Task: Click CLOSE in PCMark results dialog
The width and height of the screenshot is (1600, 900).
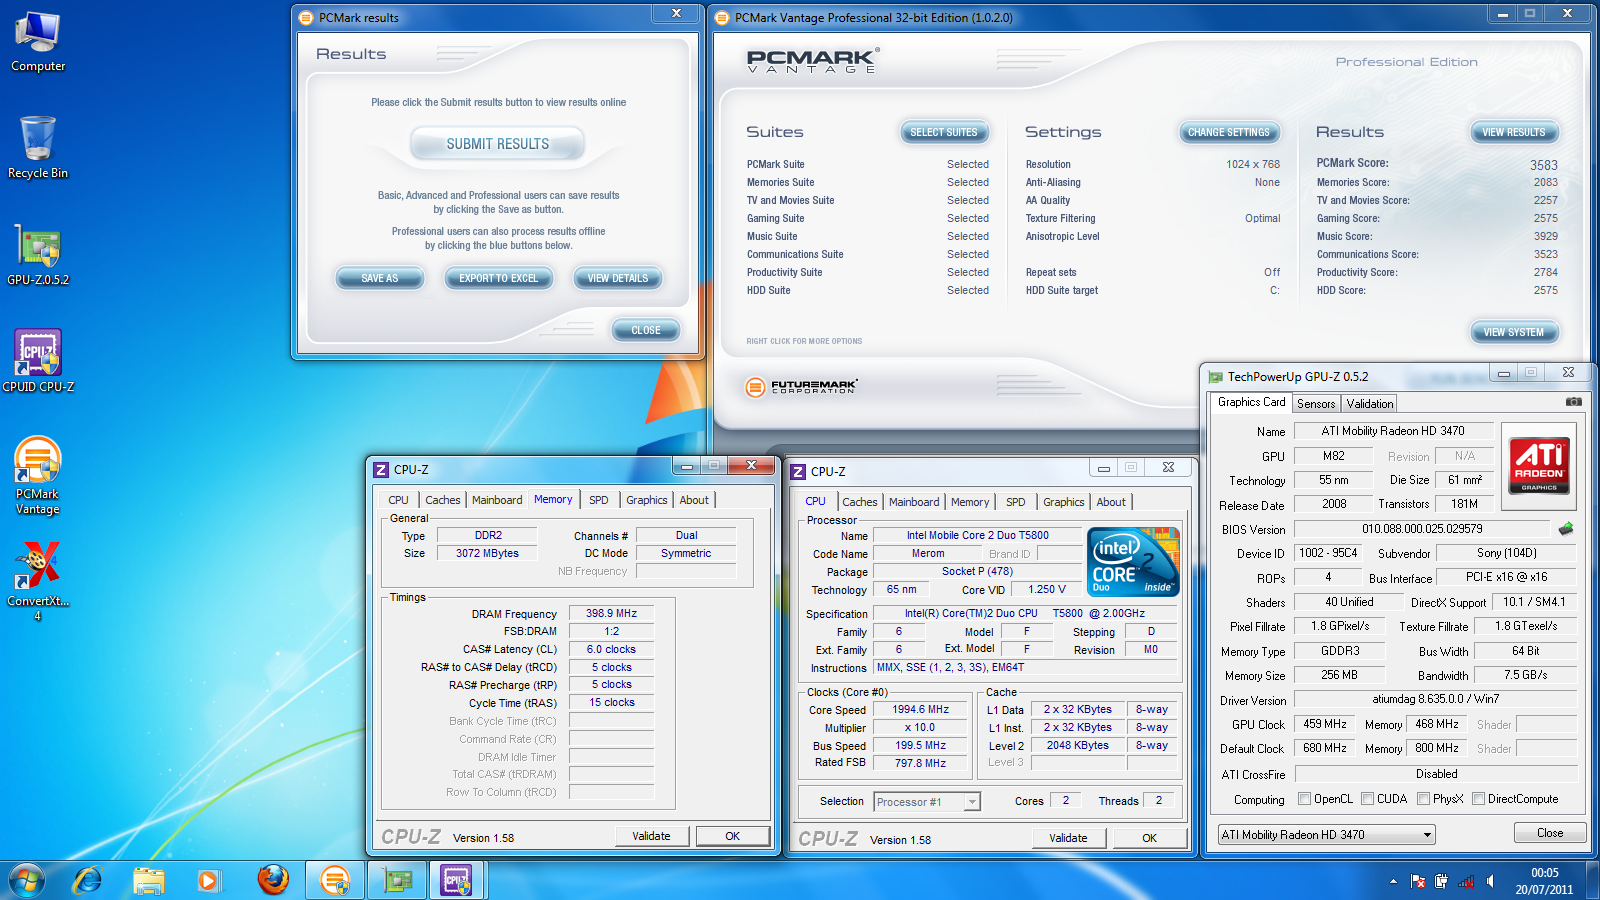Action: click(x=646, y=330)
